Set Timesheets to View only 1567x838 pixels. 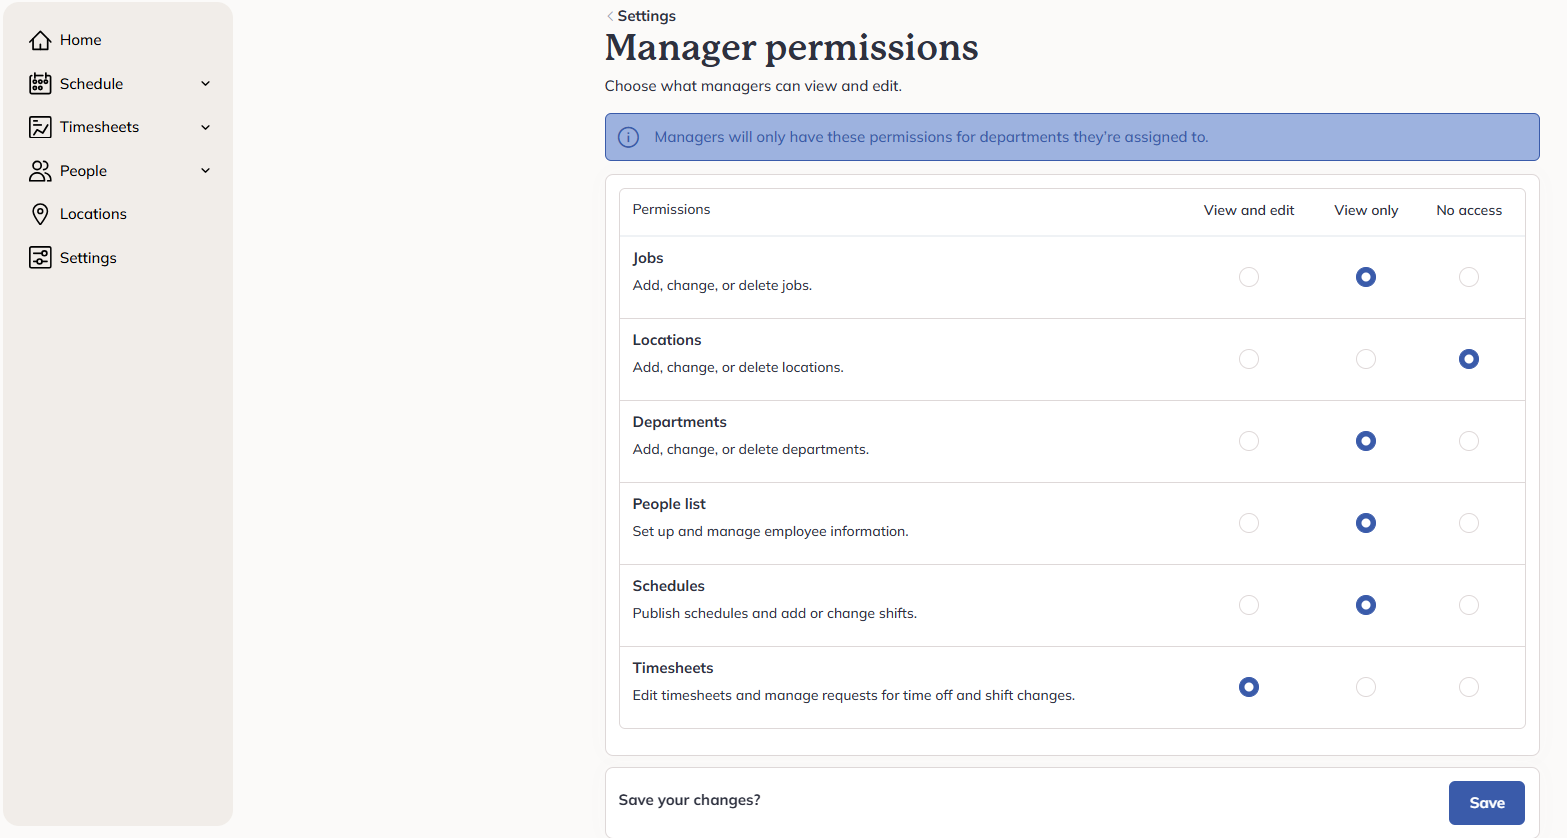click(1366, 687)
